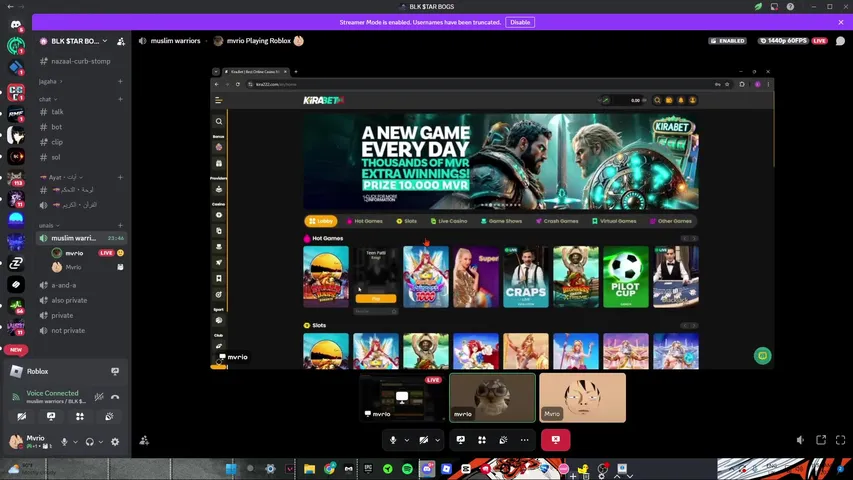Disable Streamer Mode

pyautogui.click(x=520, y=22)
